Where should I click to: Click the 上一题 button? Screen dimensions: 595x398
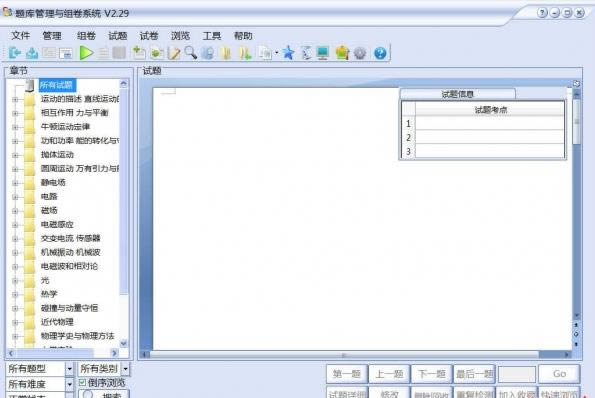pos(389,374)
